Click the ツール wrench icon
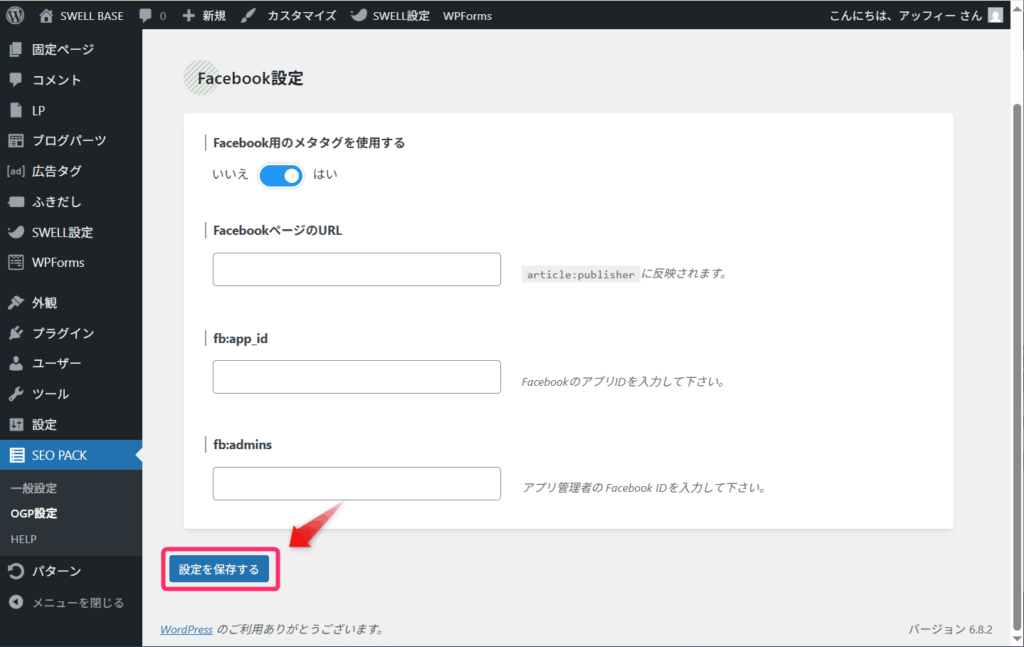Image resolution: width=1024 pixels, height=647 pixels. [16, 394]
